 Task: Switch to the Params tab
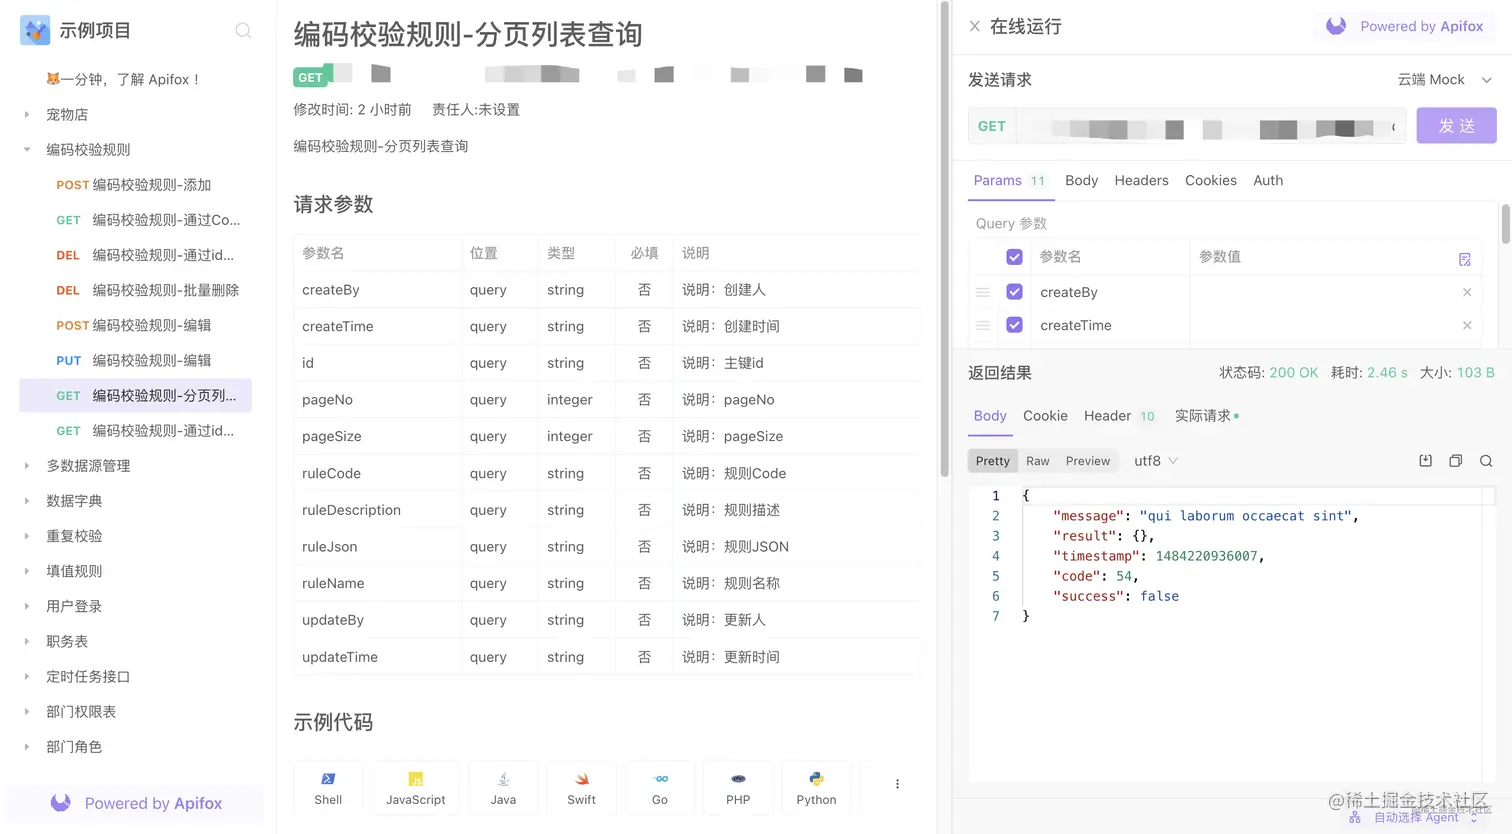[1009, 180]
